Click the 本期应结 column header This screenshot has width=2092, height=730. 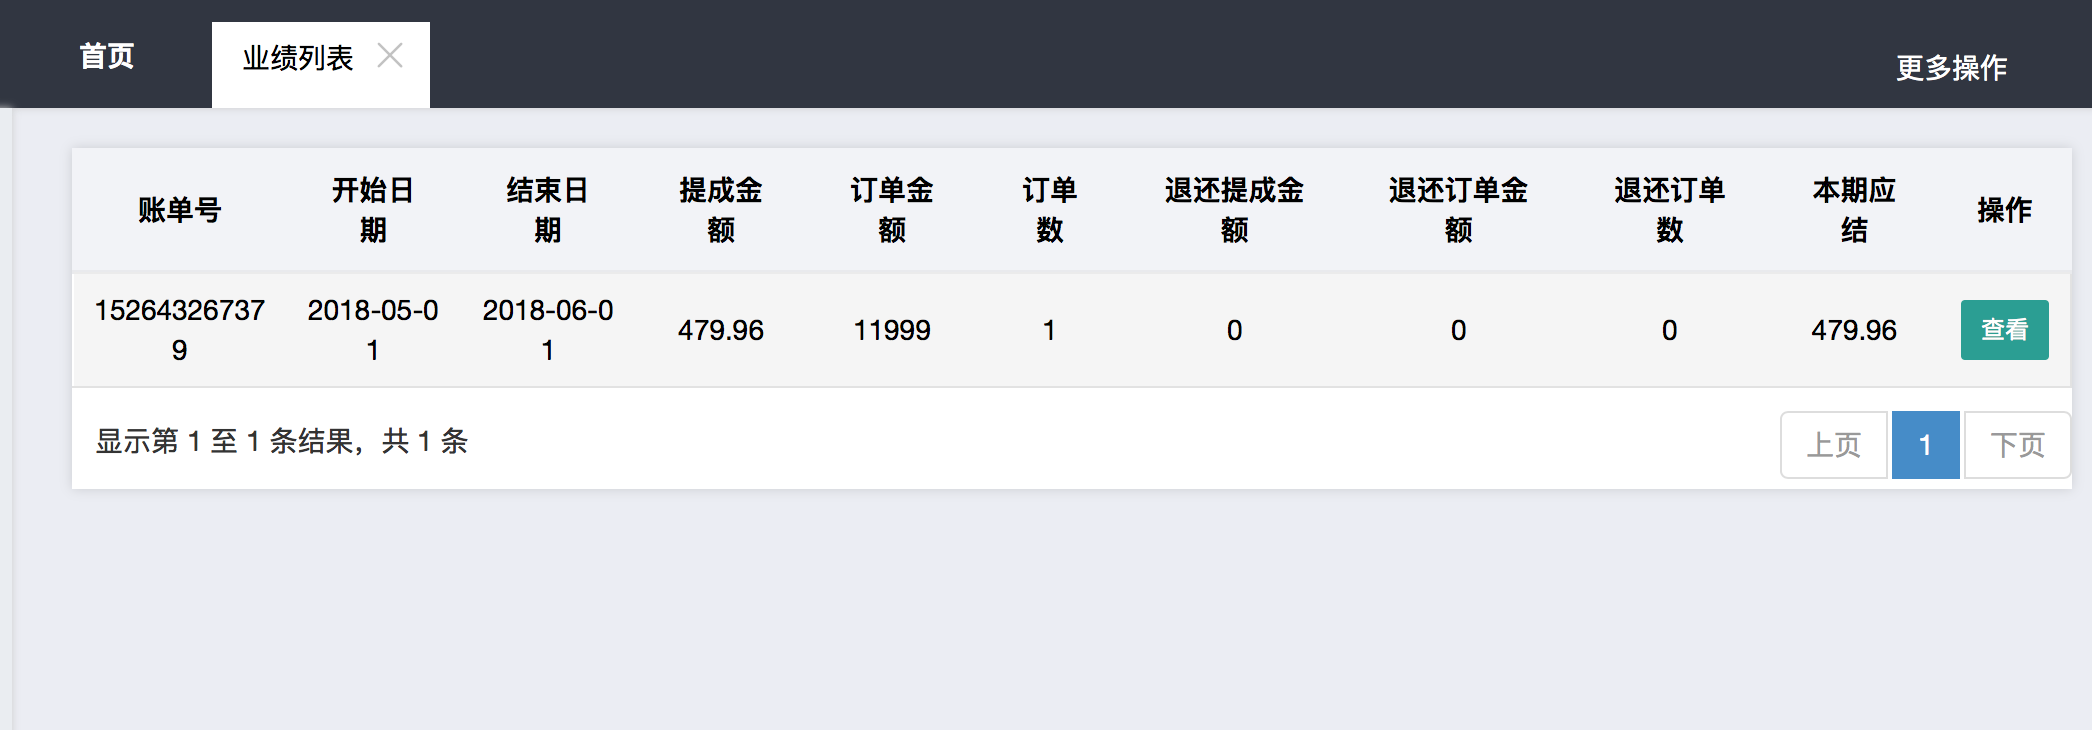click(1853, 210)
